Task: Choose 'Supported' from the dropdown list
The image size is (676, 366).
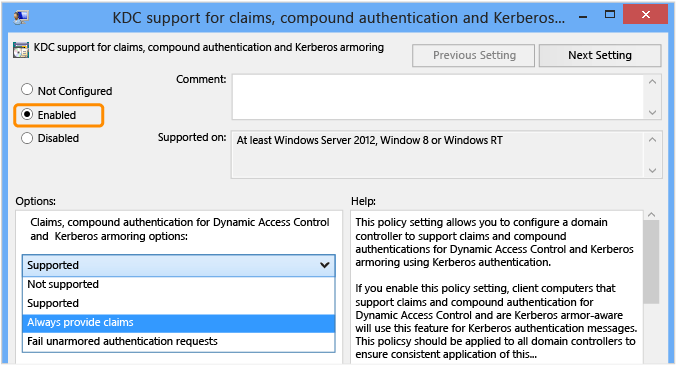Action: (x=178, y=303)
